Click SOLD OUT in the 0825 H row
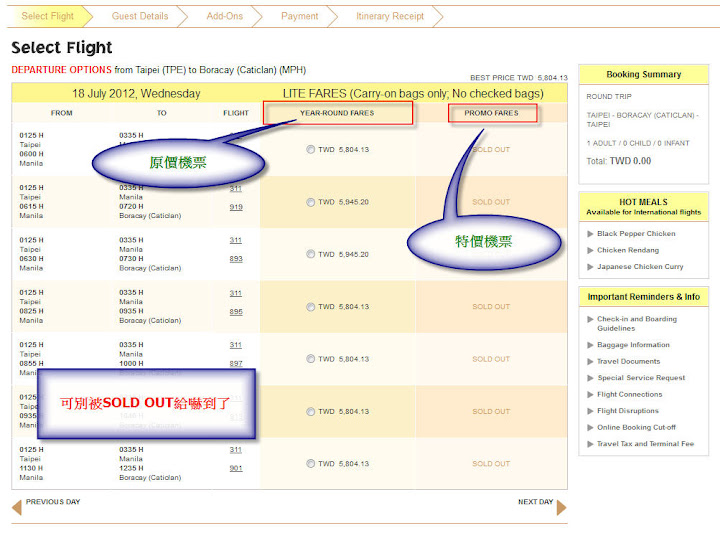 tap(491, 307)
